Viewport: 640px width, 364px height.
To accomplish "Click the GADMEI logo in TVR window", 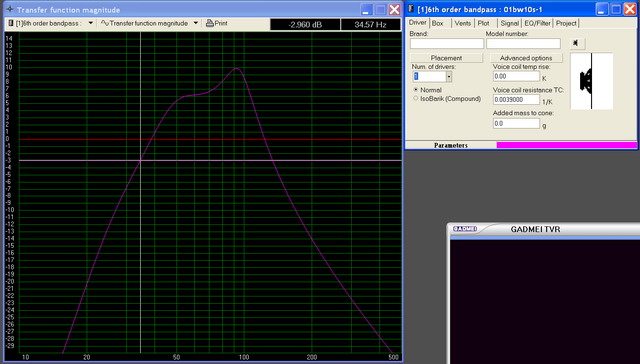I will (x=465, y=229).
